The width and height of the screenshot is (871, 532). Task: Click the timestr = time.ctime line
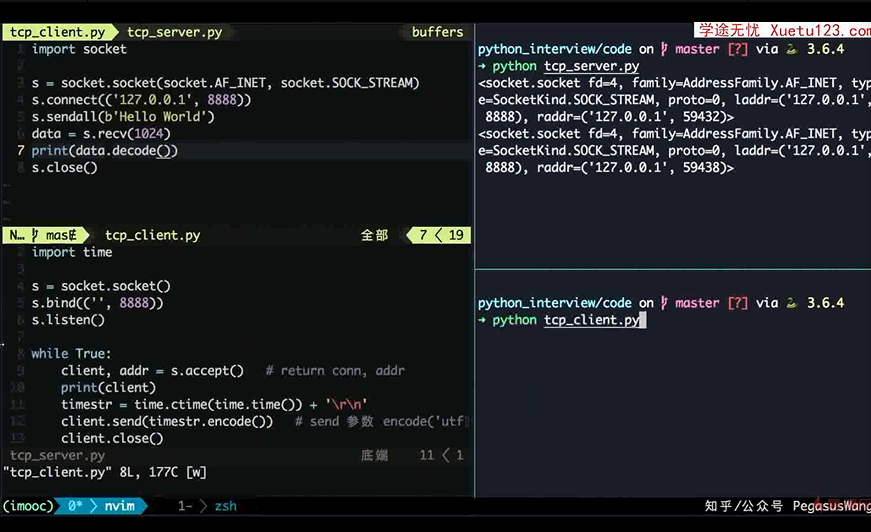(x=214, y=404)
